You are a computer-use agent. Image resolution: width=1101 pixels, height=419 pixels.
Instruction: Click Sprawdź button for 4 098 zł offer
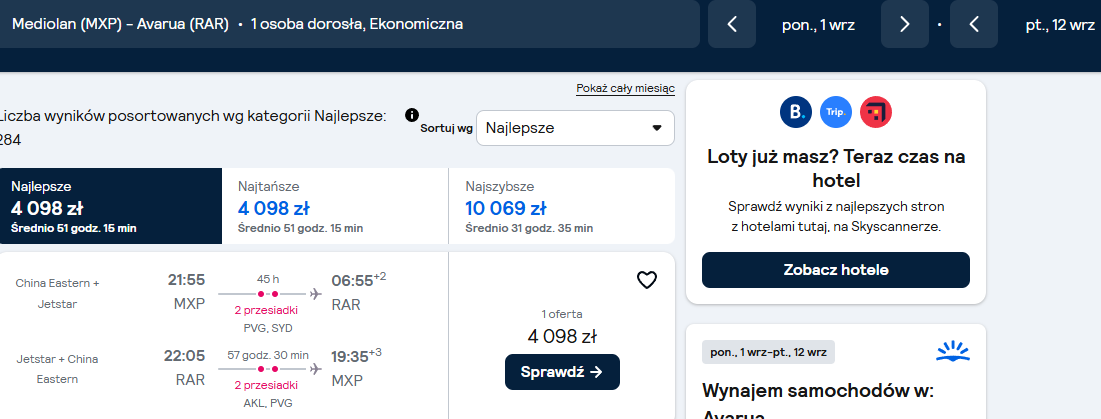(562, 372)
